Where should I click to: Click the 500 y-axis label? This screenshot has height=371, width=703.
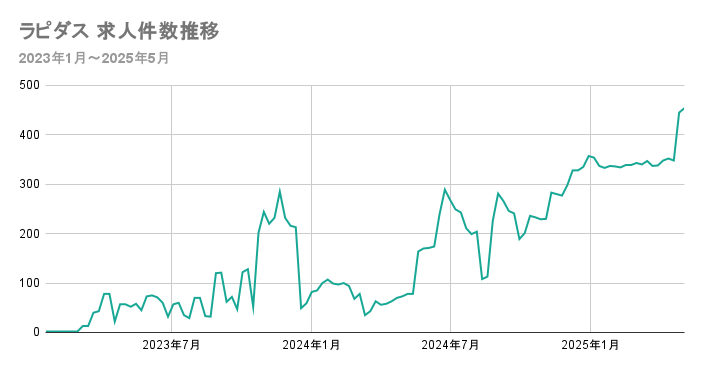29,85
